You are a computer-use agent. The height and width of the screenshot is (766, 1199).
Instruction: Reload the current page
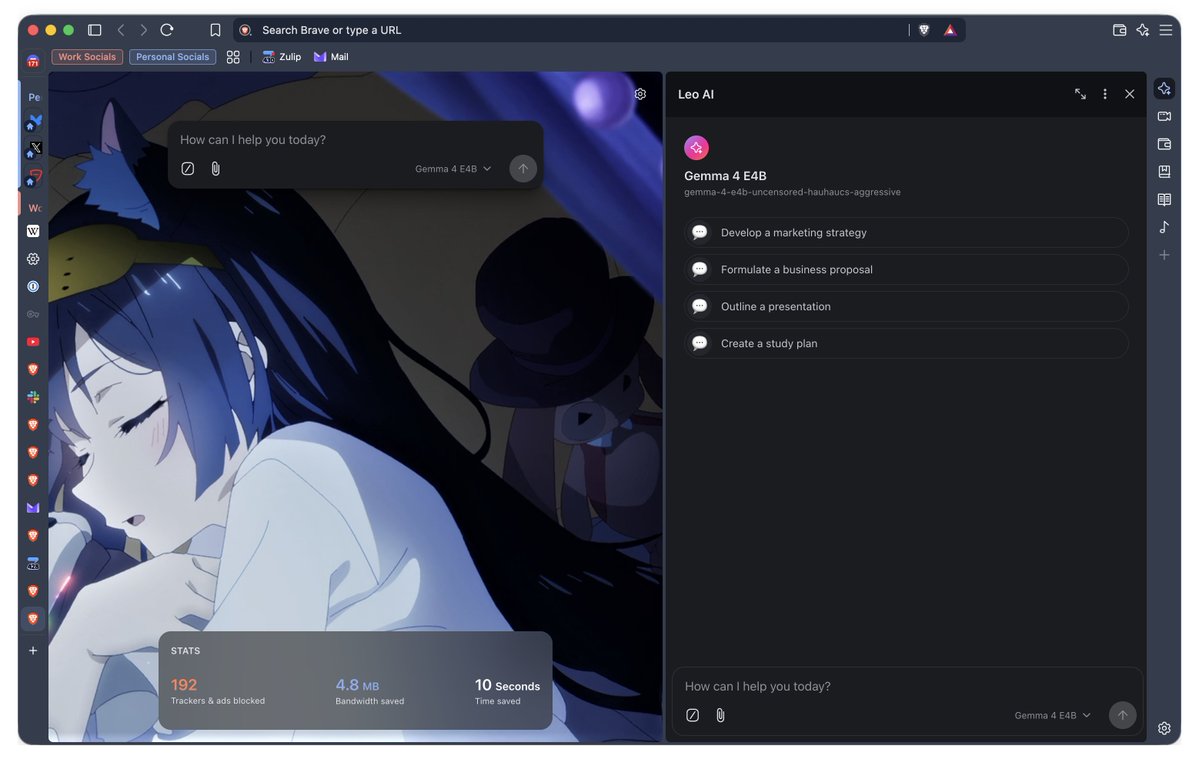coord(167,30)
